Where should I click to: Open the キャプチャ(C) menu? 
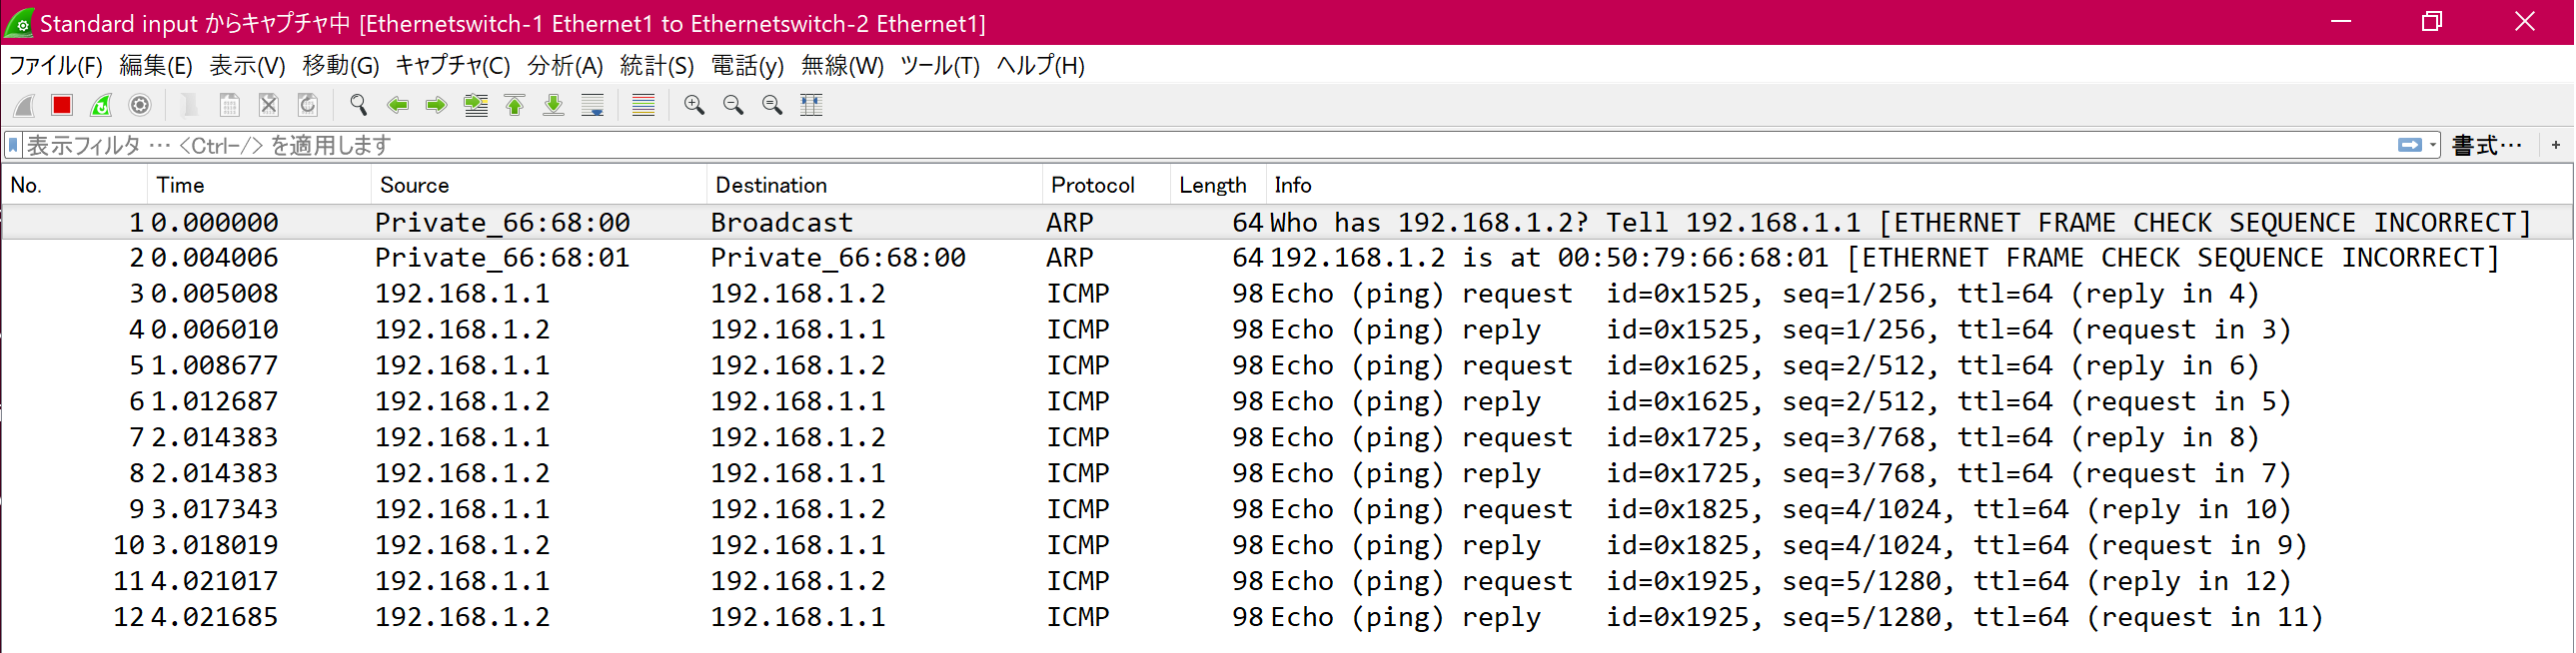(x=453, y=66)
